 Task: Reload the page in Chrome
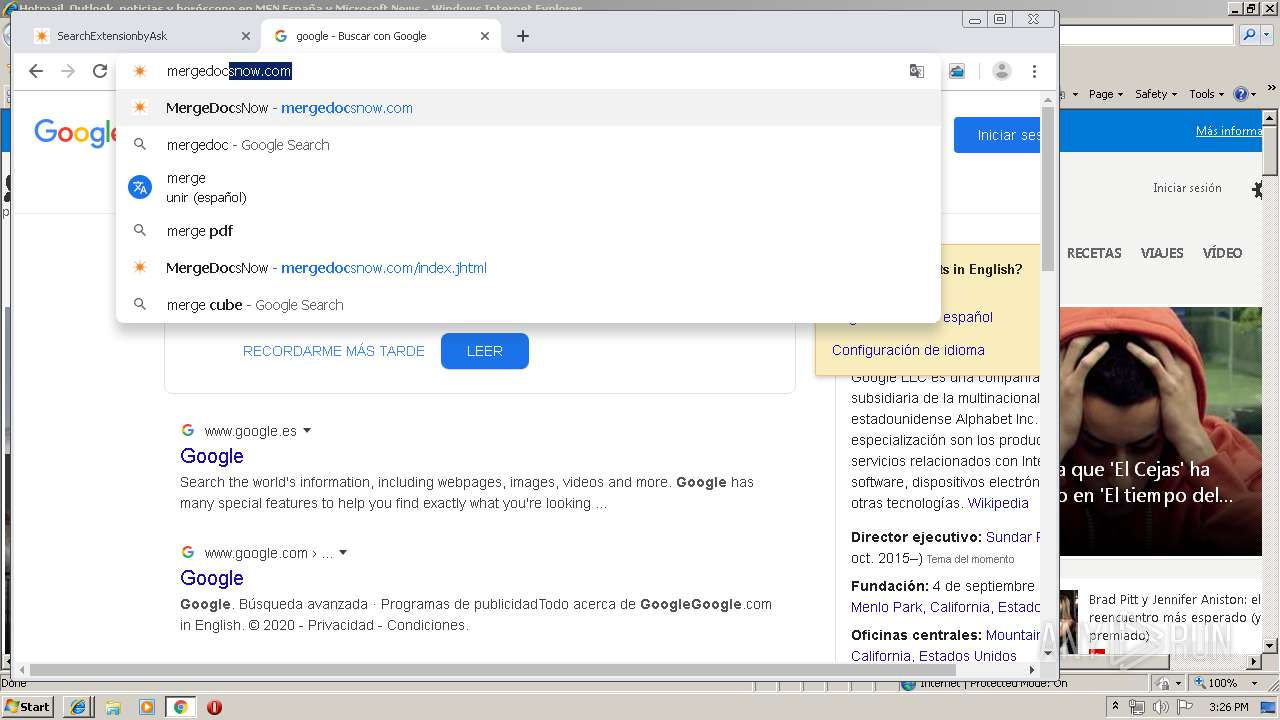pos(100,71)
